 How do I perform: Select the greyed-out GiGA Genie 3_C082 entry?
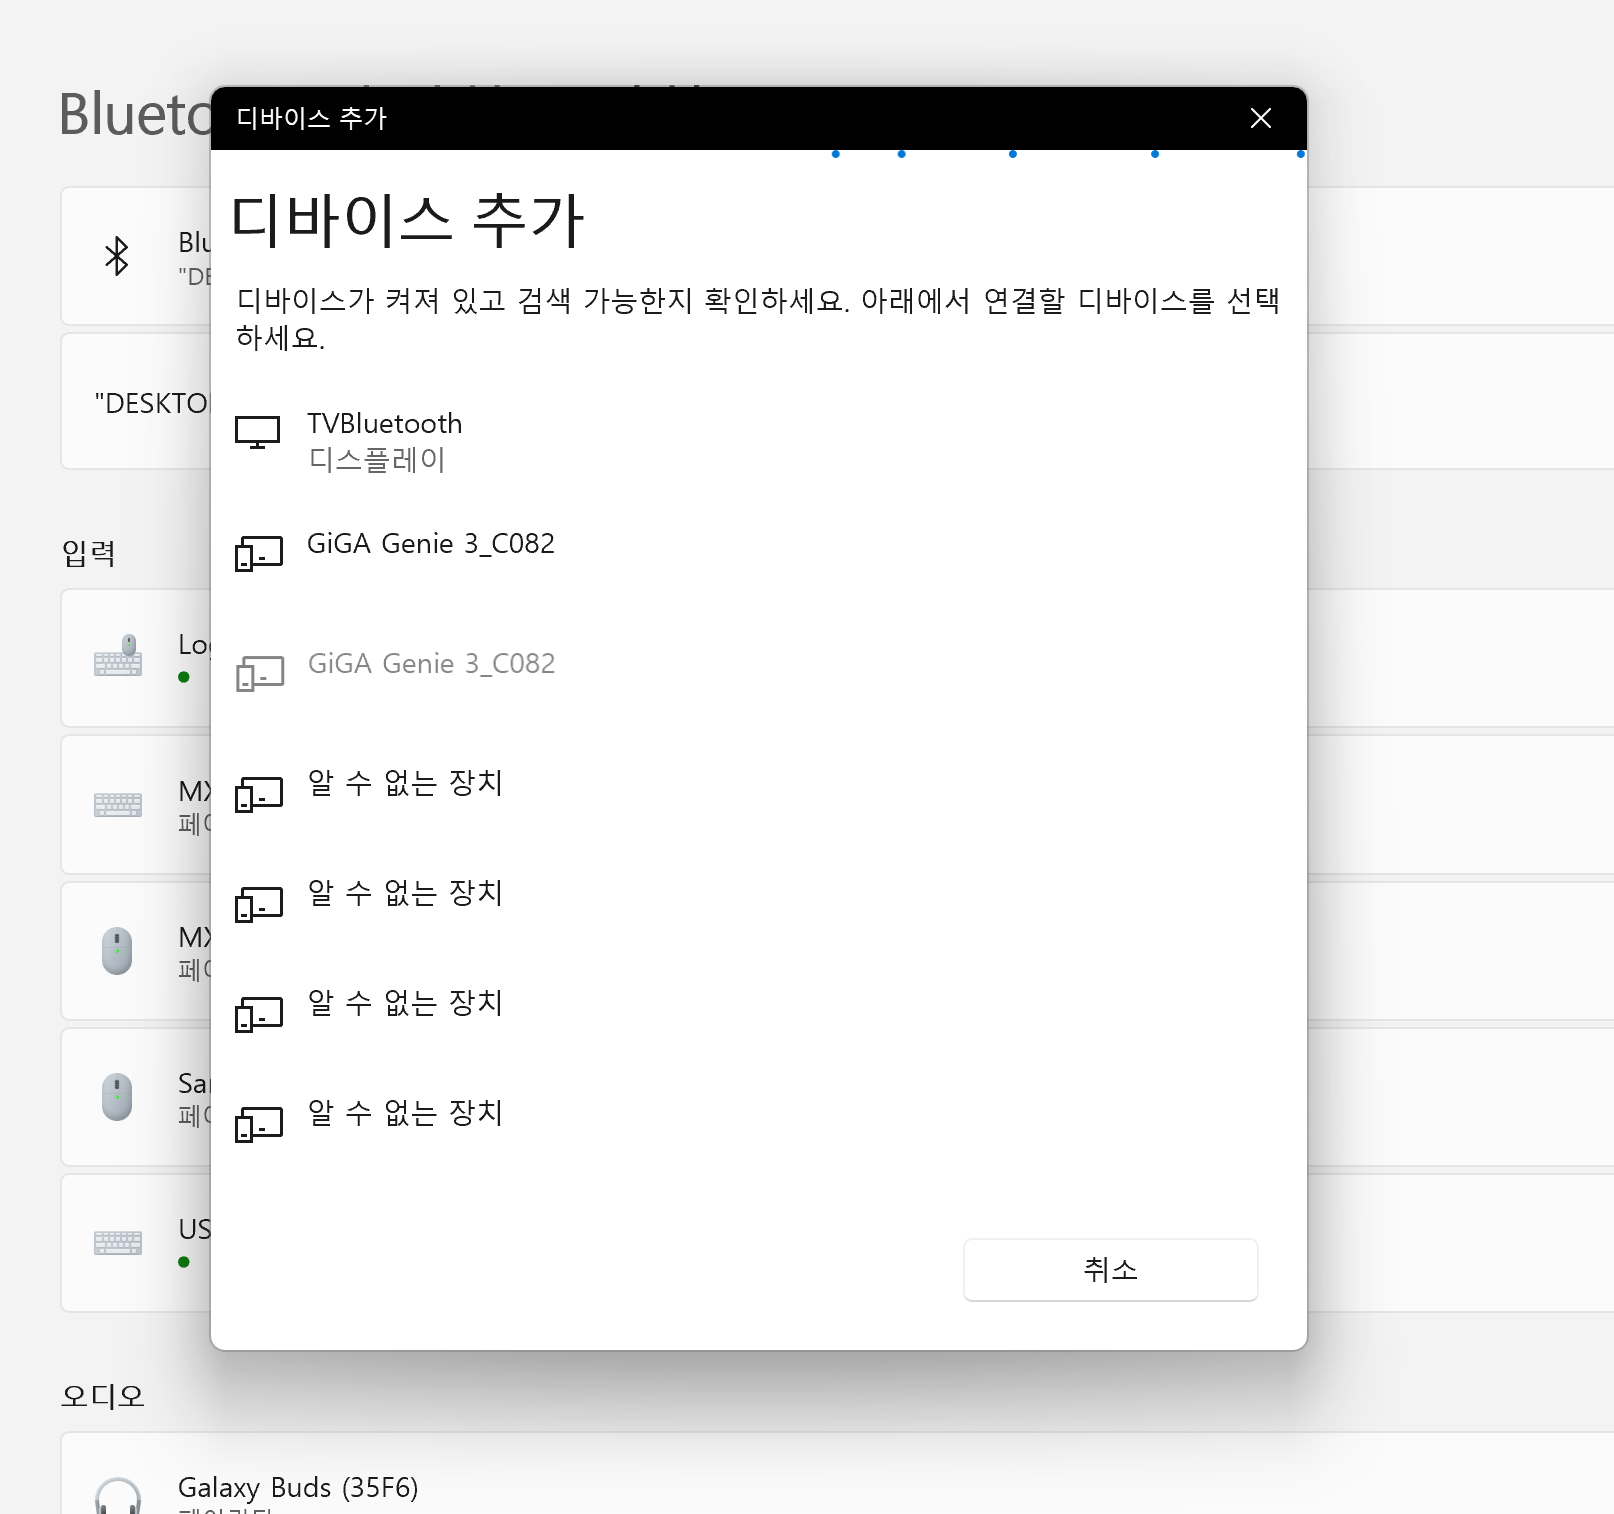tap(758, 673)
